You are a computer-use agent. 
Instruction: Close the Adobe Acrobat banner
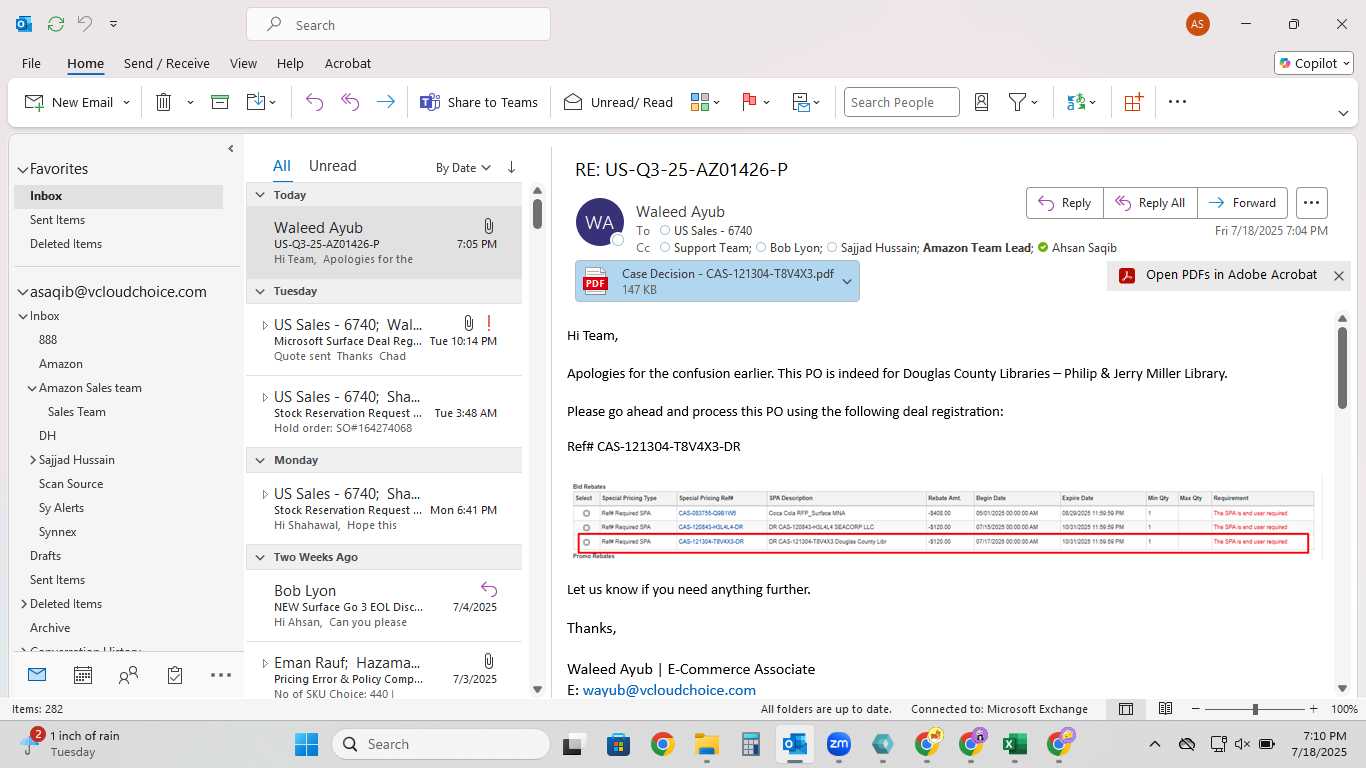(1339, 276)
